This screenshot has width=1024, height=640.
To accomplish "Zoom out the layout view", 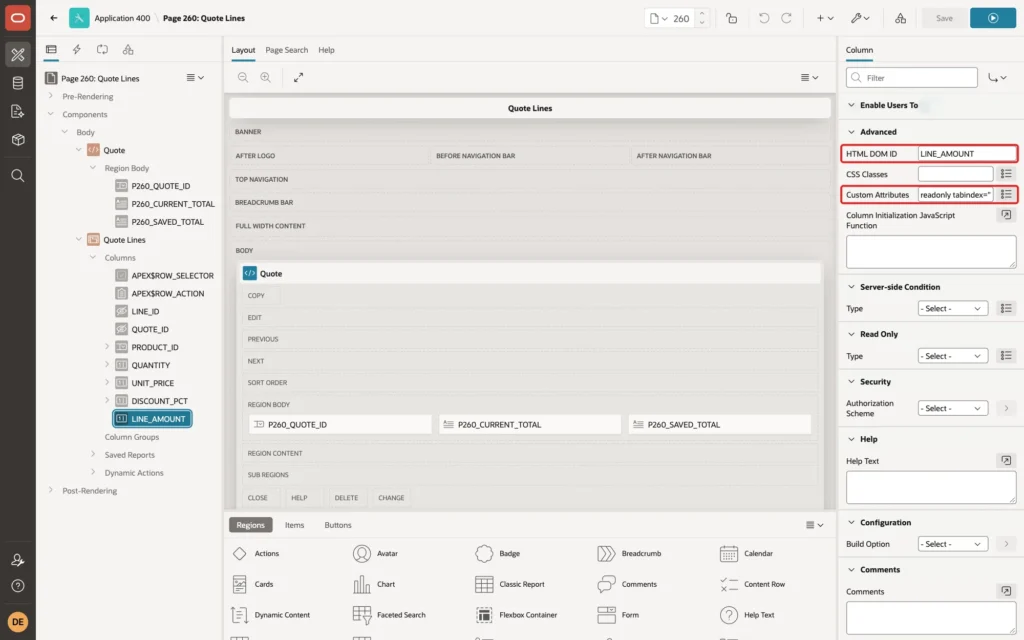I will click(243, 77).
